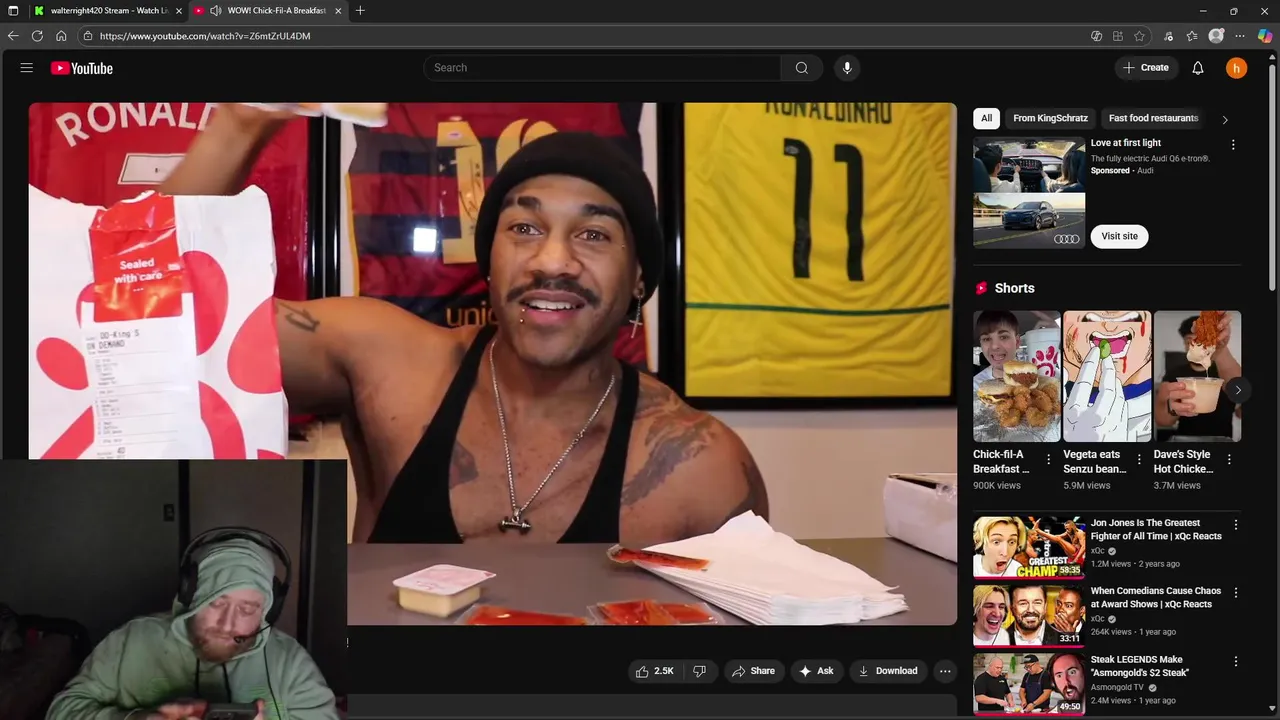Dislike the video with thumbs down
The width and height of the screenshot is (1280, 720).
click(700, 671)
